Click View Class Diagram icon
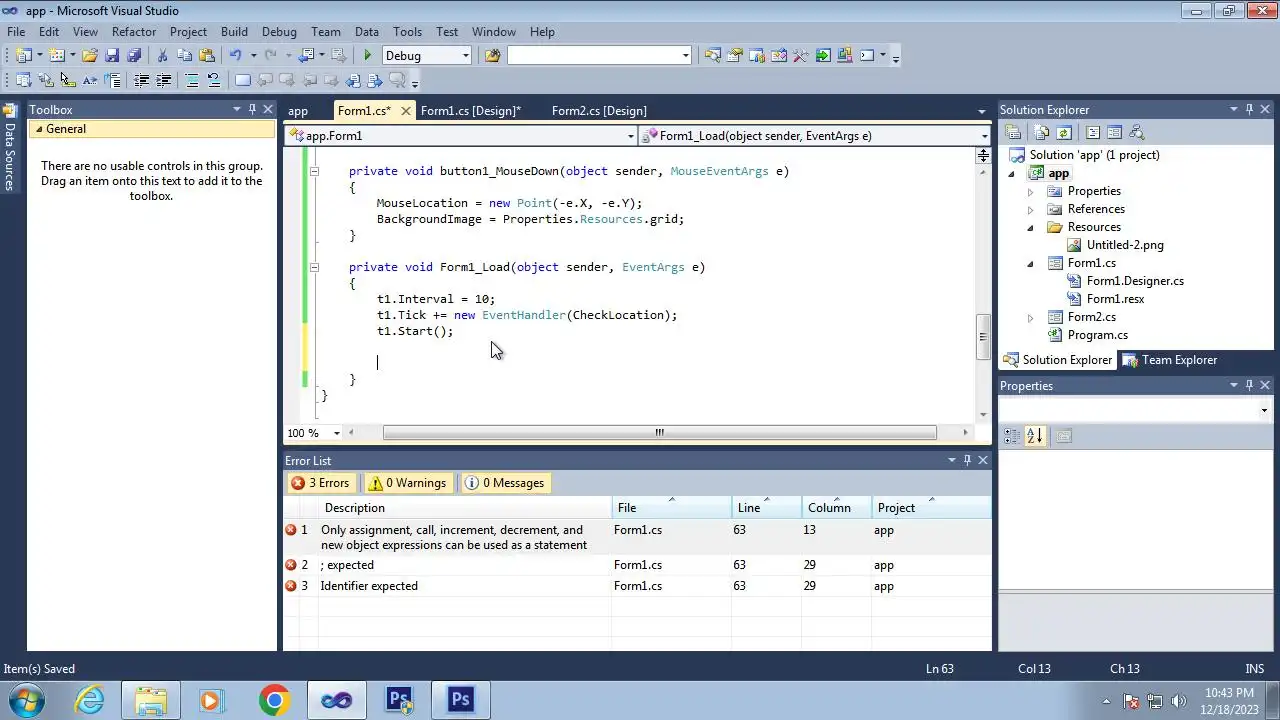1280x720 pixels. (1136, 132)
